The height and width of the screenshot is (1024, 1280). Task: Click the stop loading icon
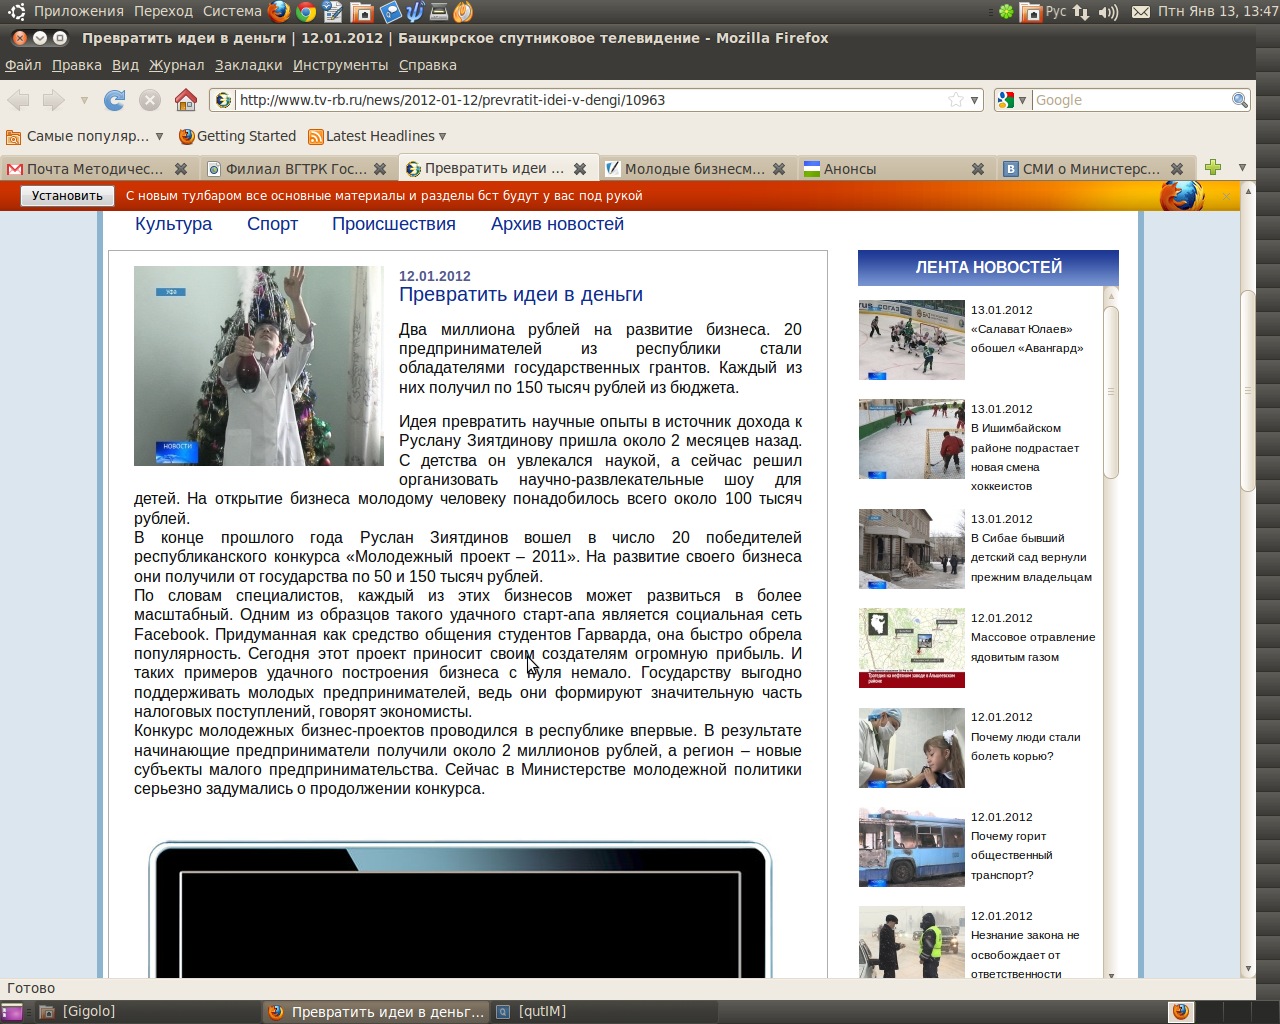(150, 100)
